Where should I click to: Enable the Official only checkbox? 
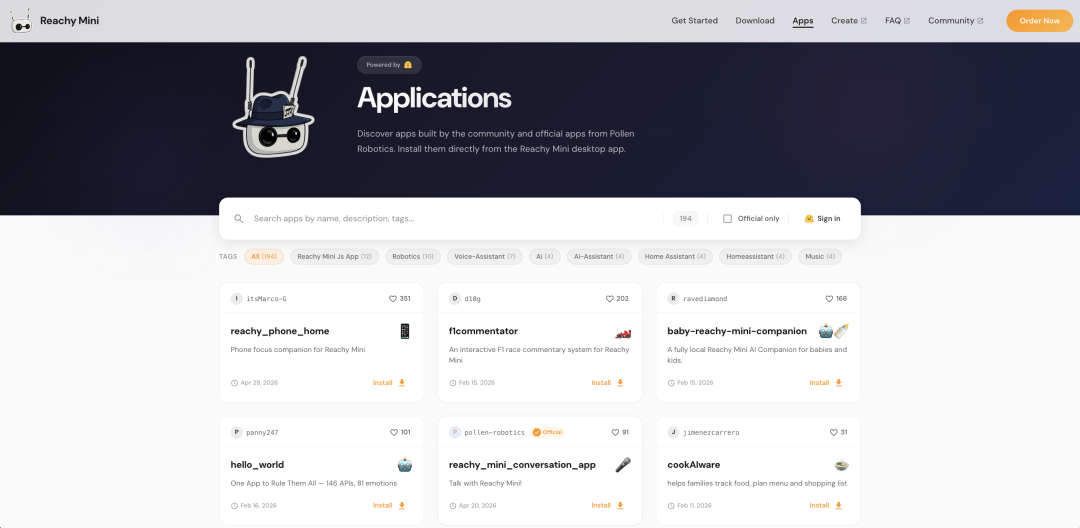click(727, 219)
